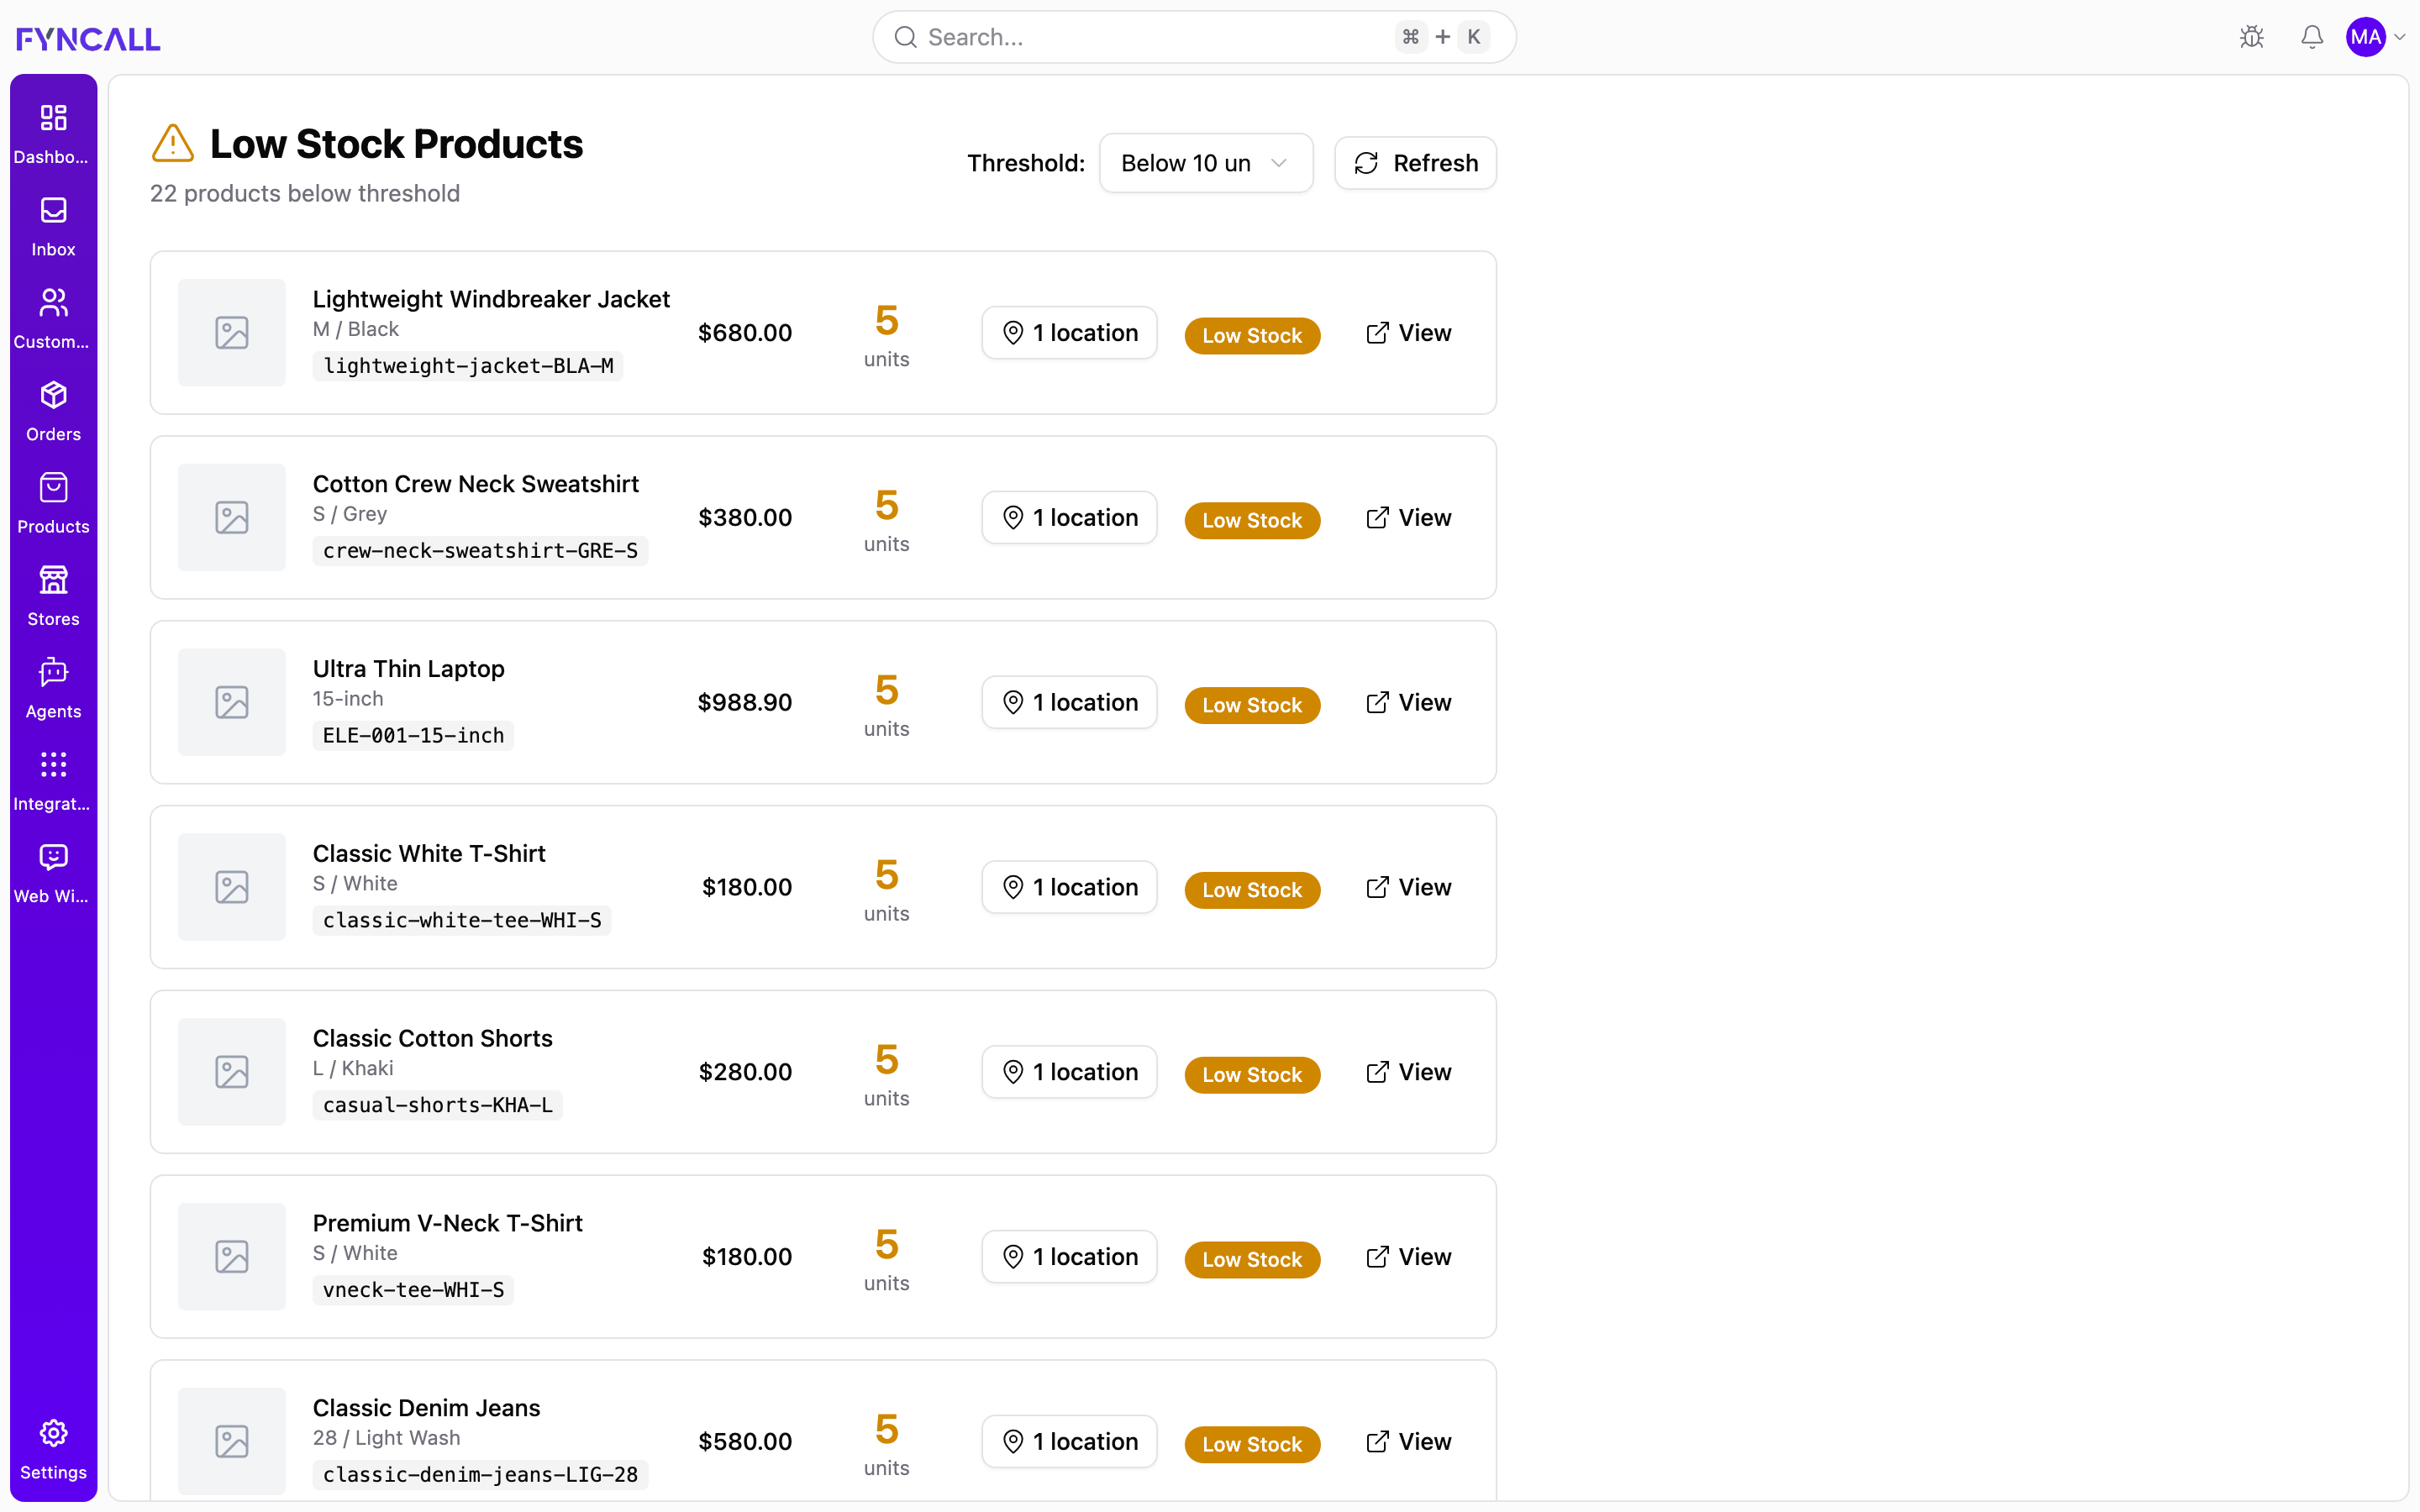Click the warning triangle icon by heading
The height and width of the screenshot is (1512, 2420).
[173, 143]
